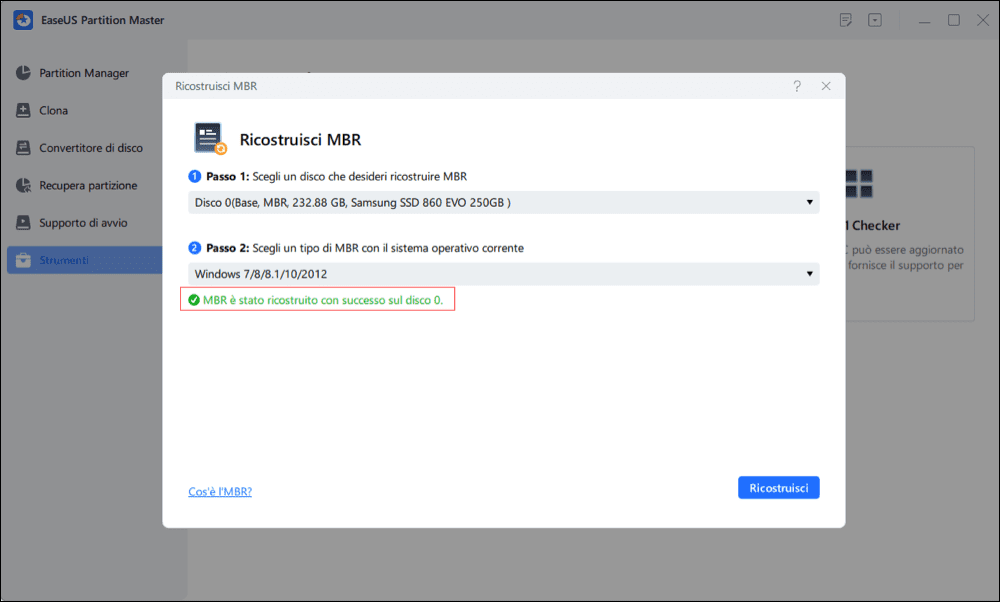Click the Passo 2 instruction text
This screenshot has width=1000, height=602.
pyautogui.click(x=365, y=248)
